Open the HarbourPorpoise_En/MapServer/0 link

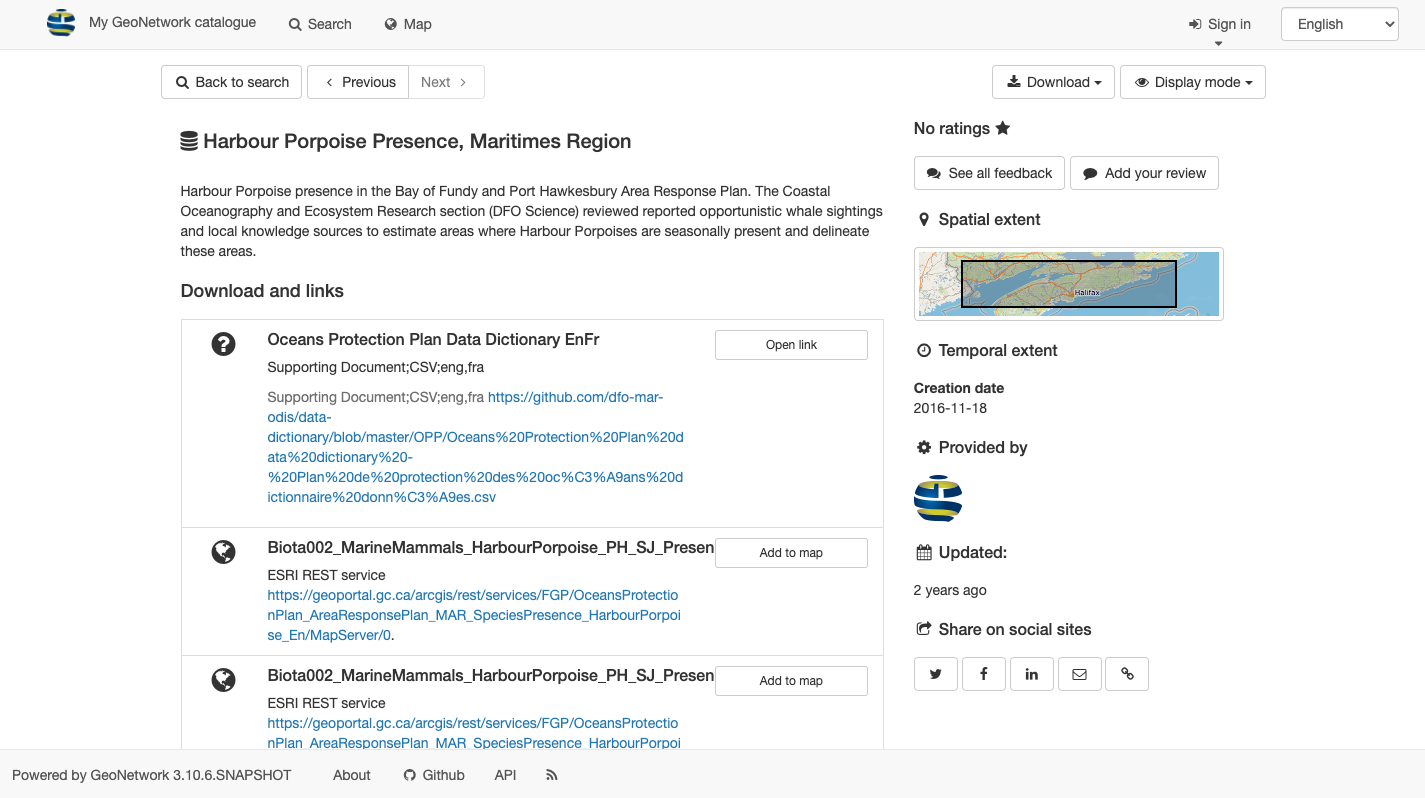pyautogui.click(x=475, y=615)
